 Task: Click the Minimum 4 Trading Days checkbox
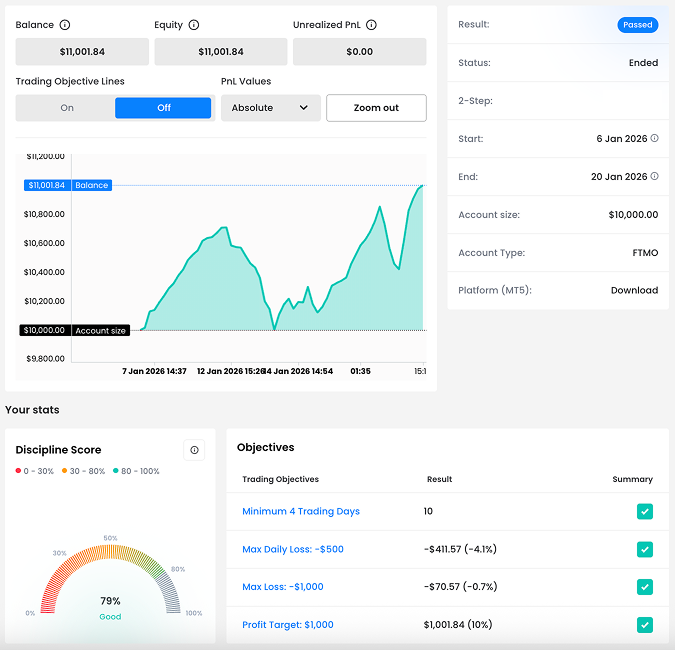pyautogui.click(x=645, y=512)
